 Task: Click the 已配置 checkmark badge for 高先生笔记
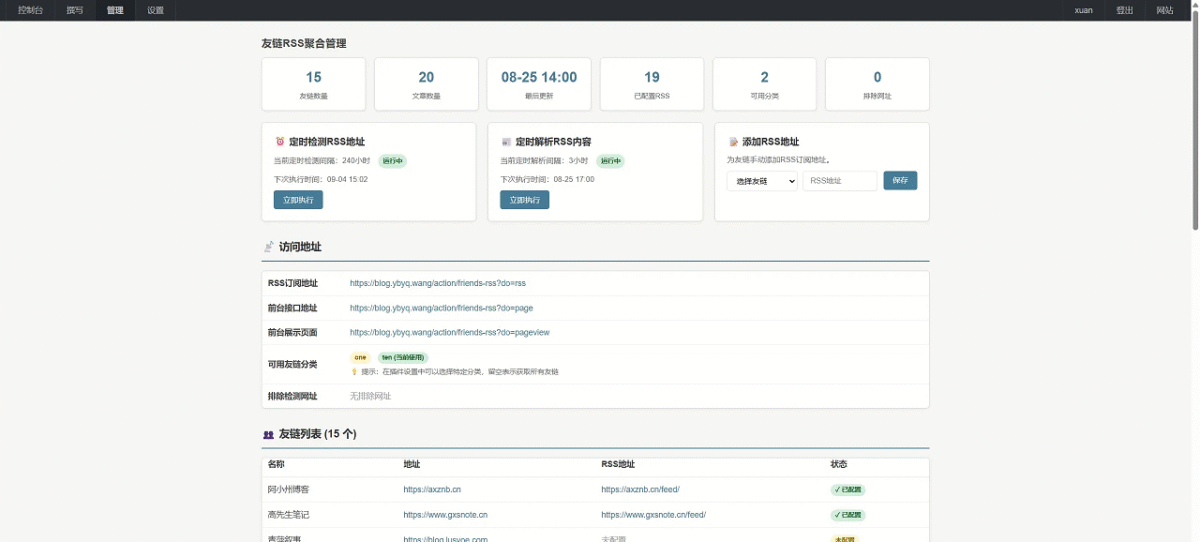pyautogui.click(x=847, y=515)
